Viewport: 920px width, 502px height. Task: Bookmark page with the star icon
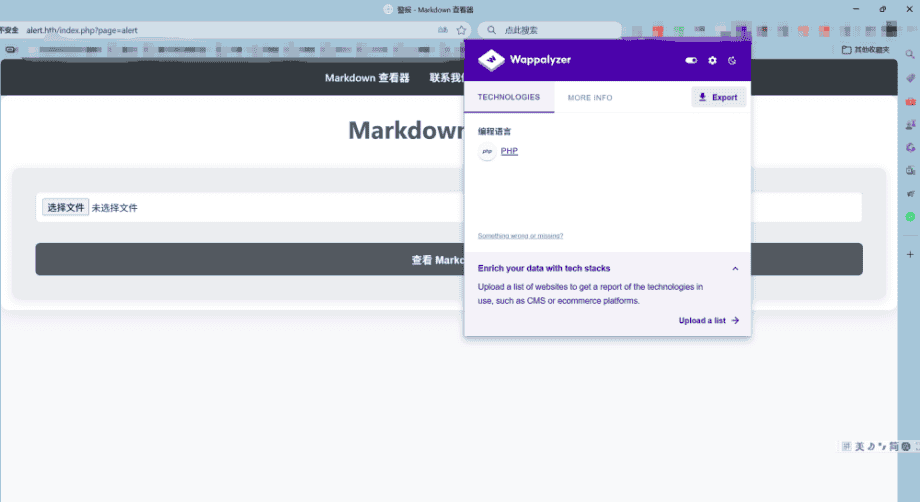click(x=461, y=30)
